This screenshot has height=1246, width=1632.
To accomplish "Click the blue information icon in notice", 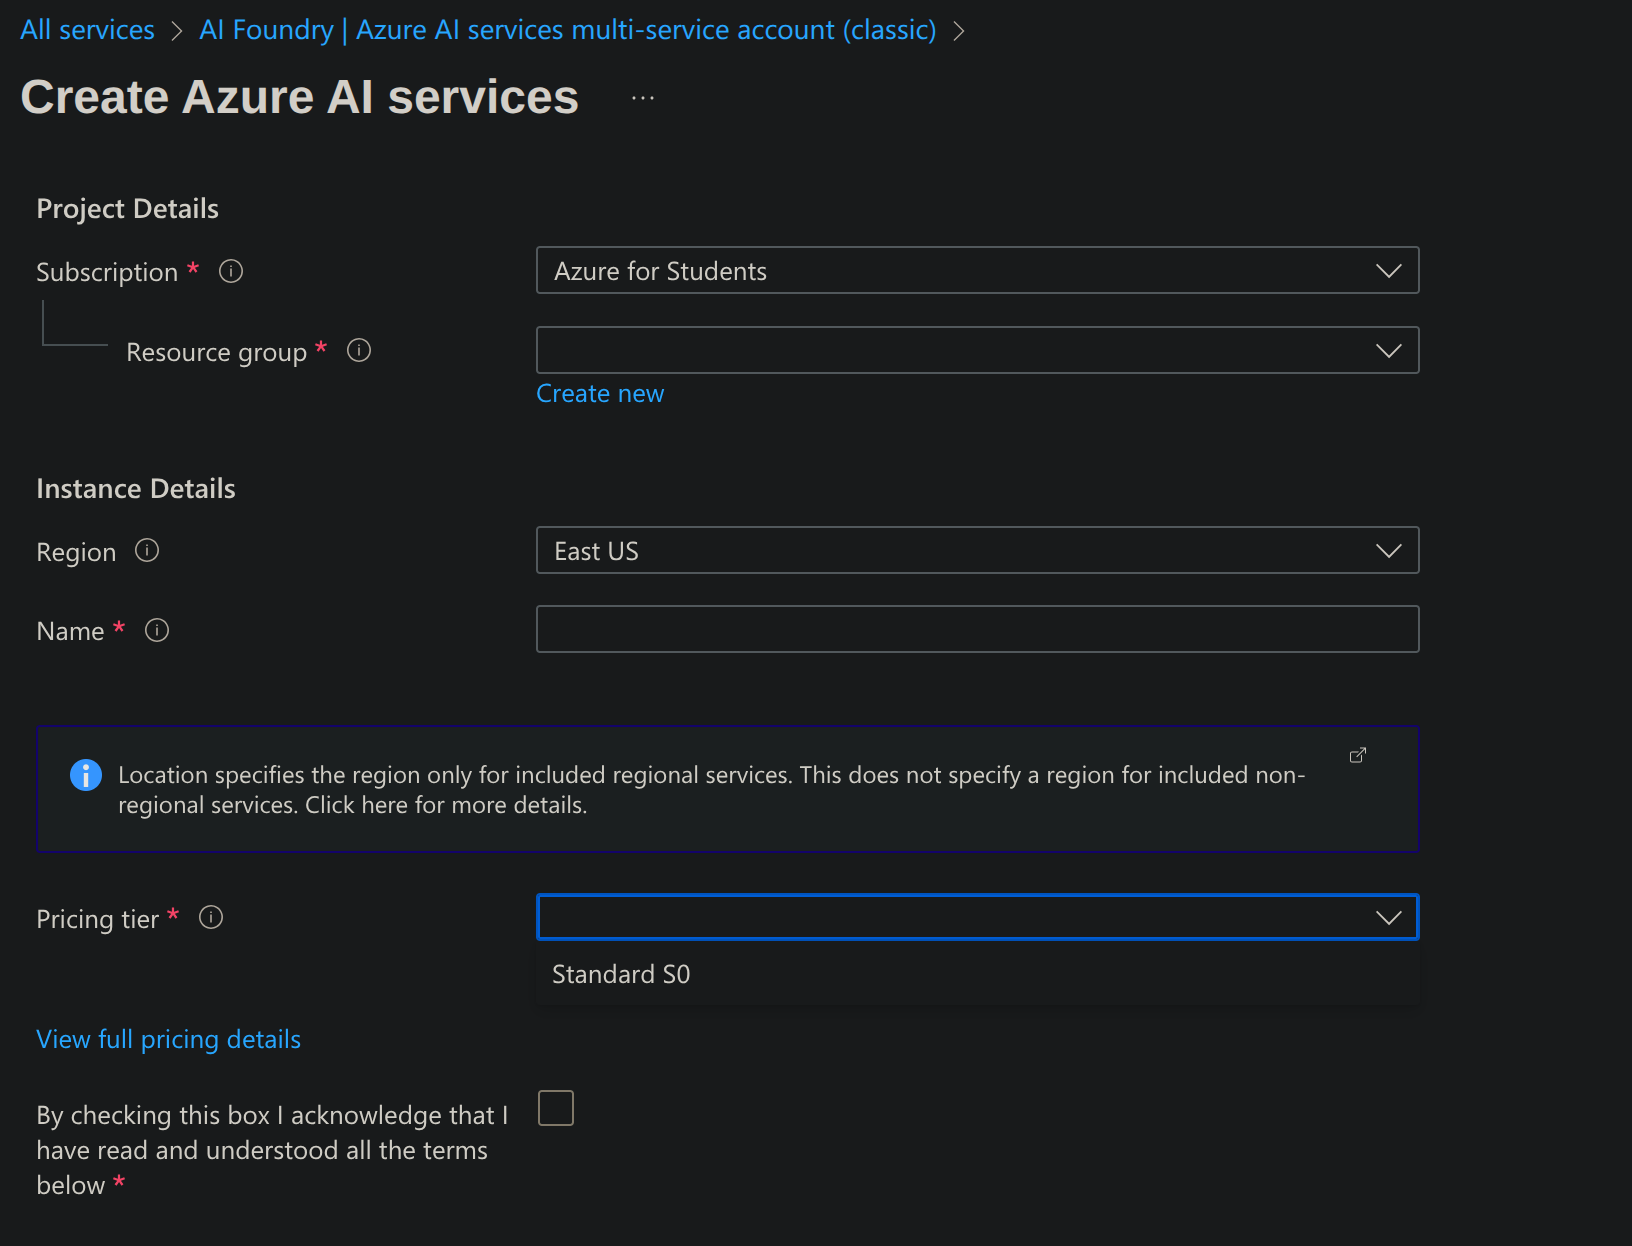I will tap(86, 775).
